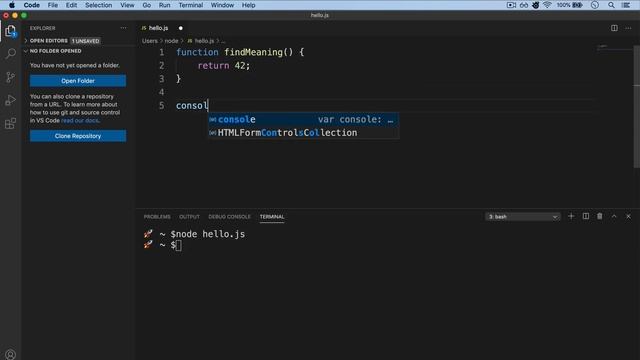Viewport: 640px width, 360px height.
Task: Open the Window menu
Action: [x=222, y=5]
